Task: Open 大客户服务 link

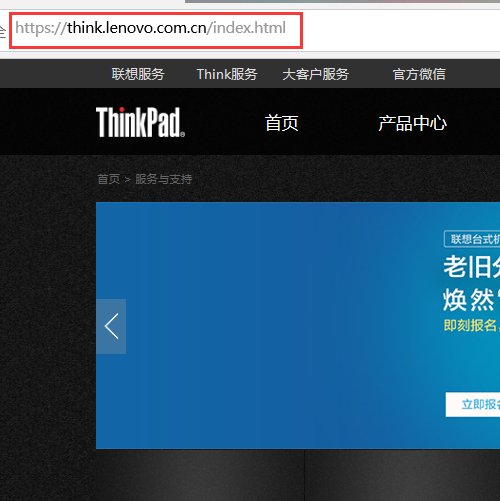Action: click(x=315, y=74)
